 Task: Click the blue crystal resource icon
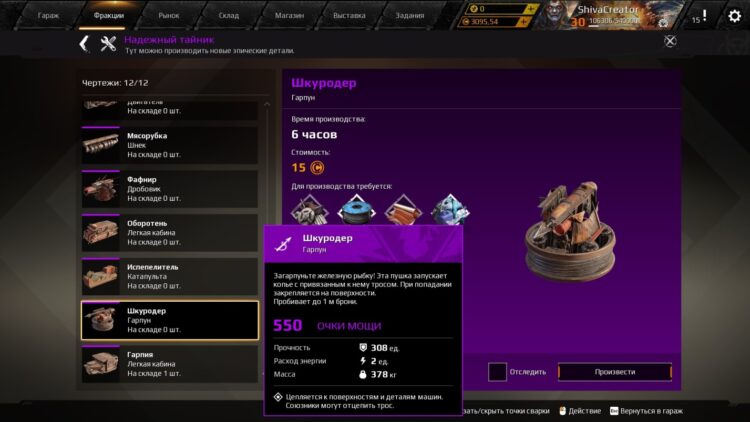point(450,210)
